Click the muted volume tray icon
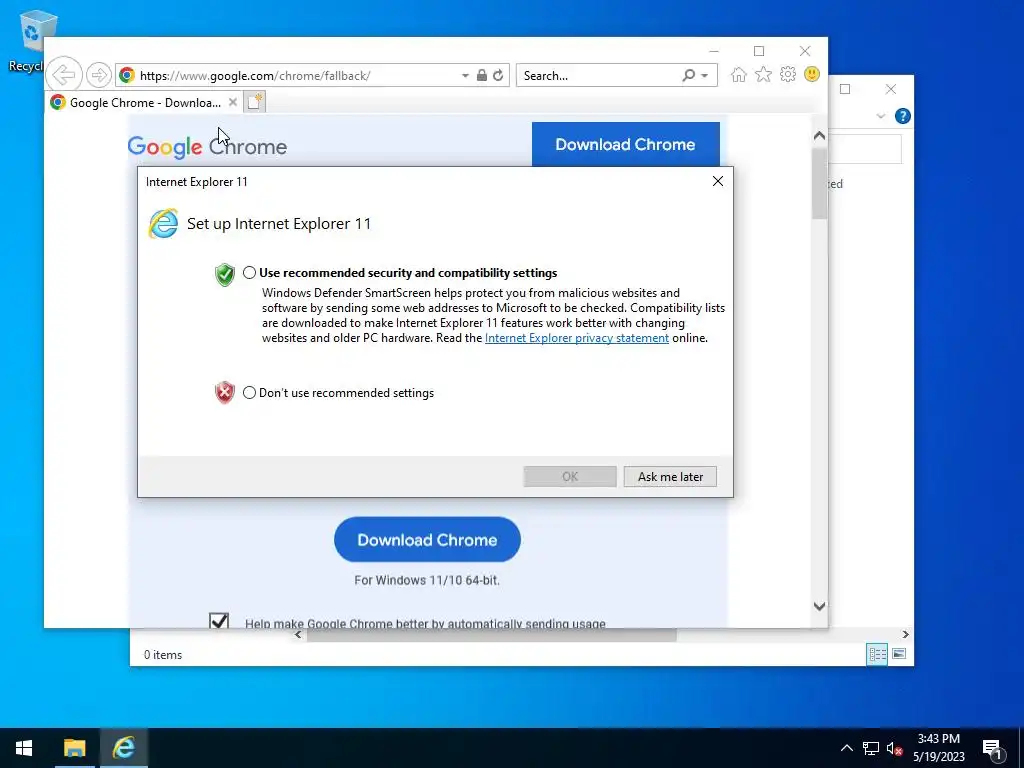 [x=895, y=748]
